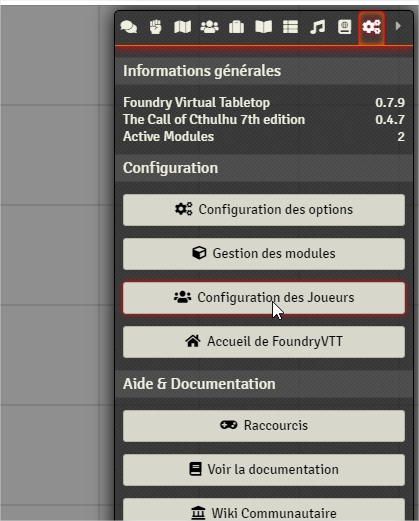Collapse the sidebar with the arrow
Screen dimensions: 419x521
398,26
